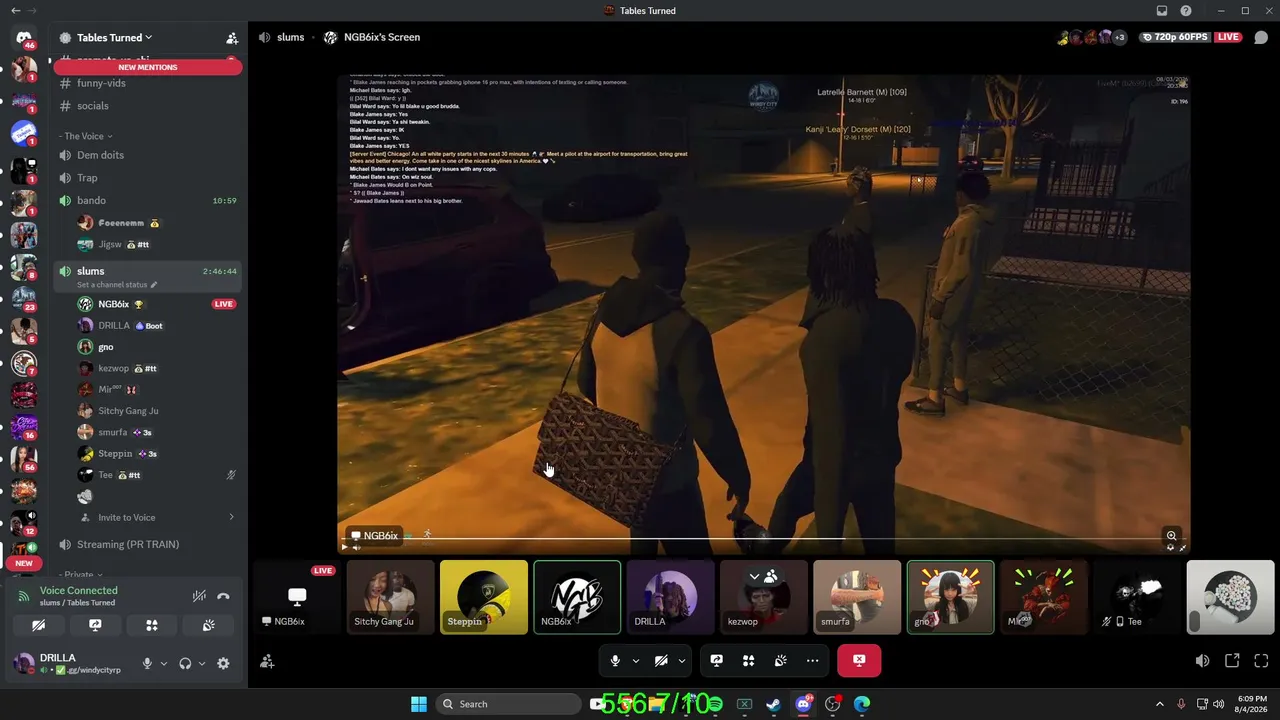Open the noise suppression icon in Voice Connected panel
The image size is (1280, 720).
(199, 596)
